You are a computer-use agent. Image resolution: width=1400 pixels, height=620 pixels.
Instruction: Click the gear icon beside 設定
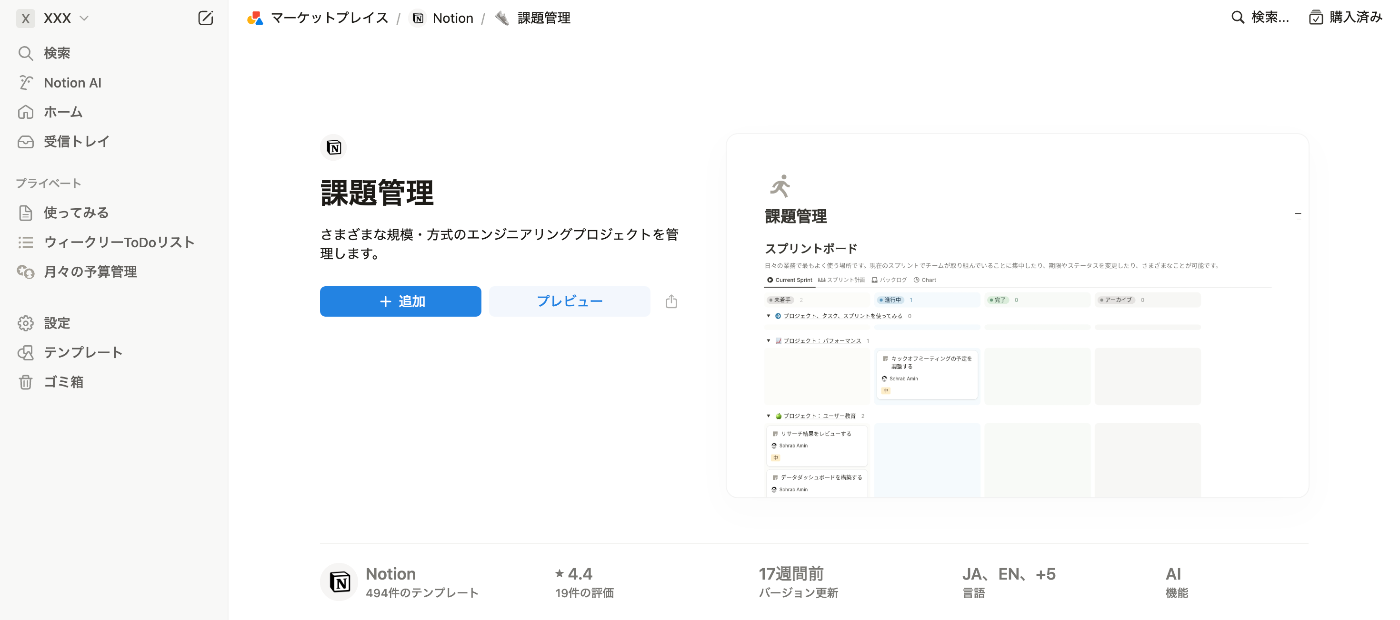(26, 323)
